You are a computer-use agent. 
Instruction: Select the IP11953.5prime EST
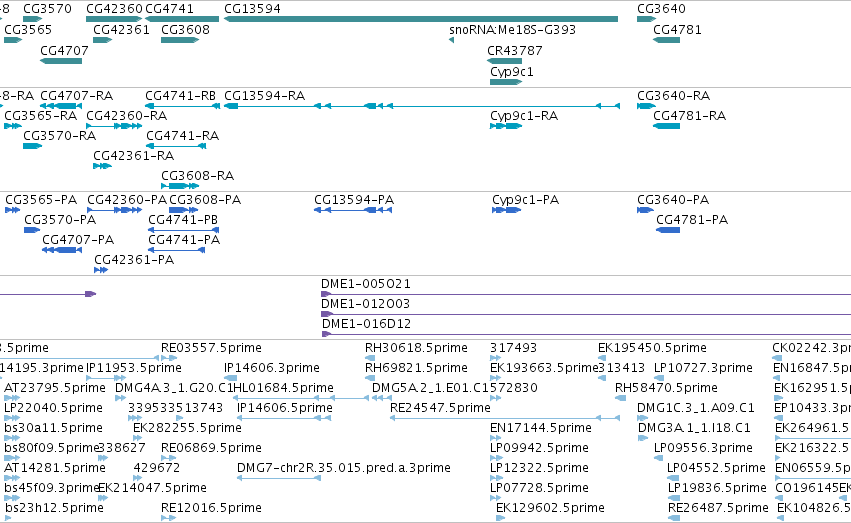(106, 378)
